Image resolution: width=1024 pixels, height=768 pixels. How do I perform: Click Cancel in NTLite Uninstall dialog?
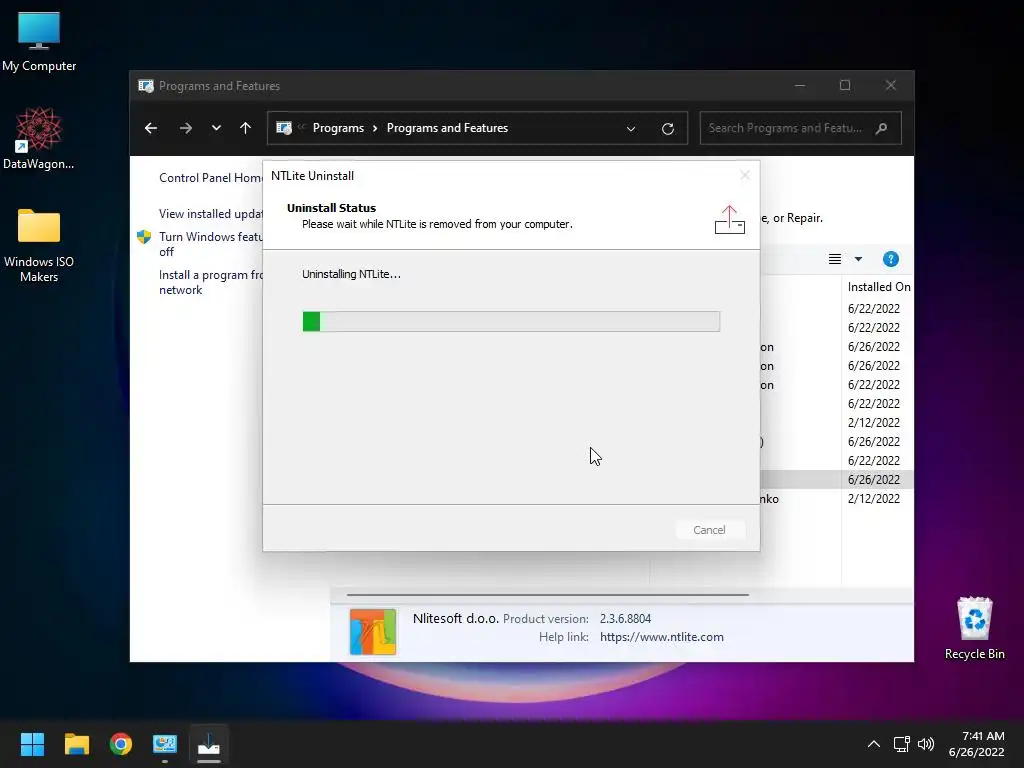709,530
